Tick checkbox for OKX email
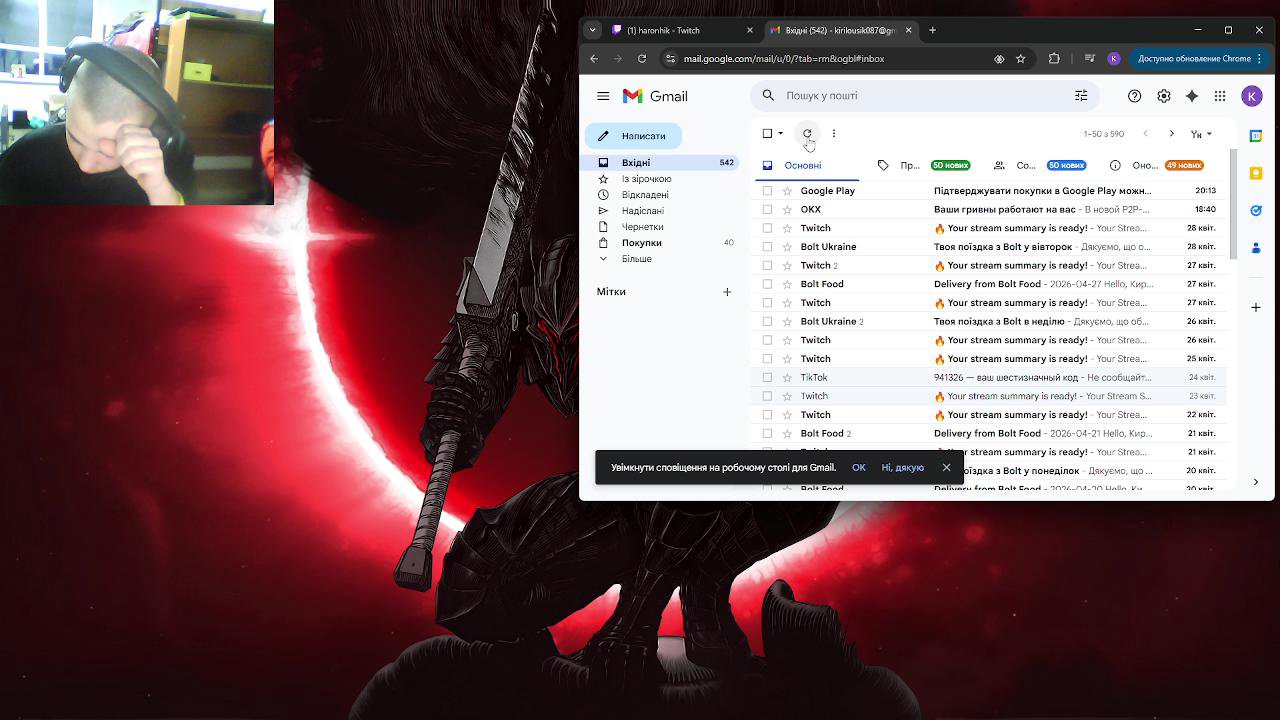Image resolution: width=1280 pixels, height=720 pixels. coord(767,209)
